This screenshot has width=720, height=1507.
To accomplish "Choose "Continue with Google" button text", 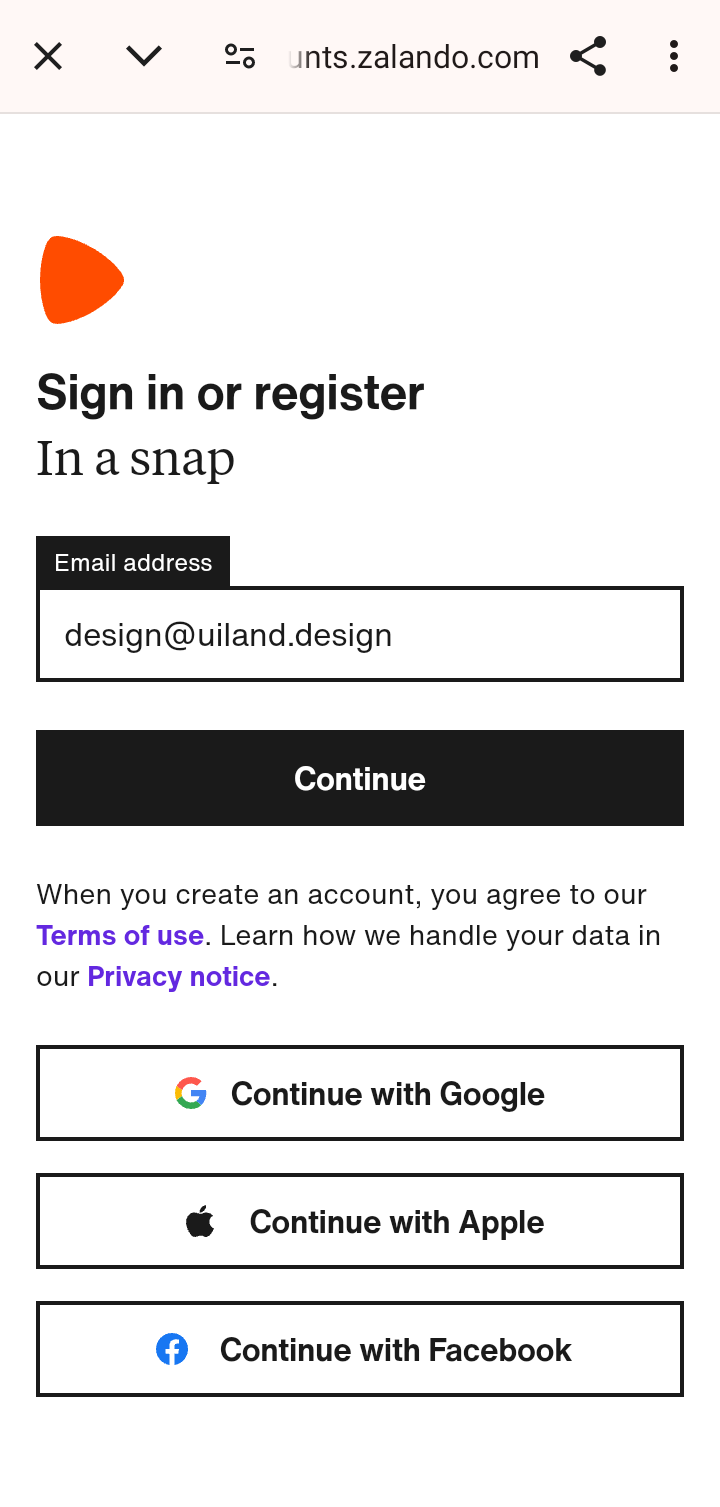I will coord(388,1094).
